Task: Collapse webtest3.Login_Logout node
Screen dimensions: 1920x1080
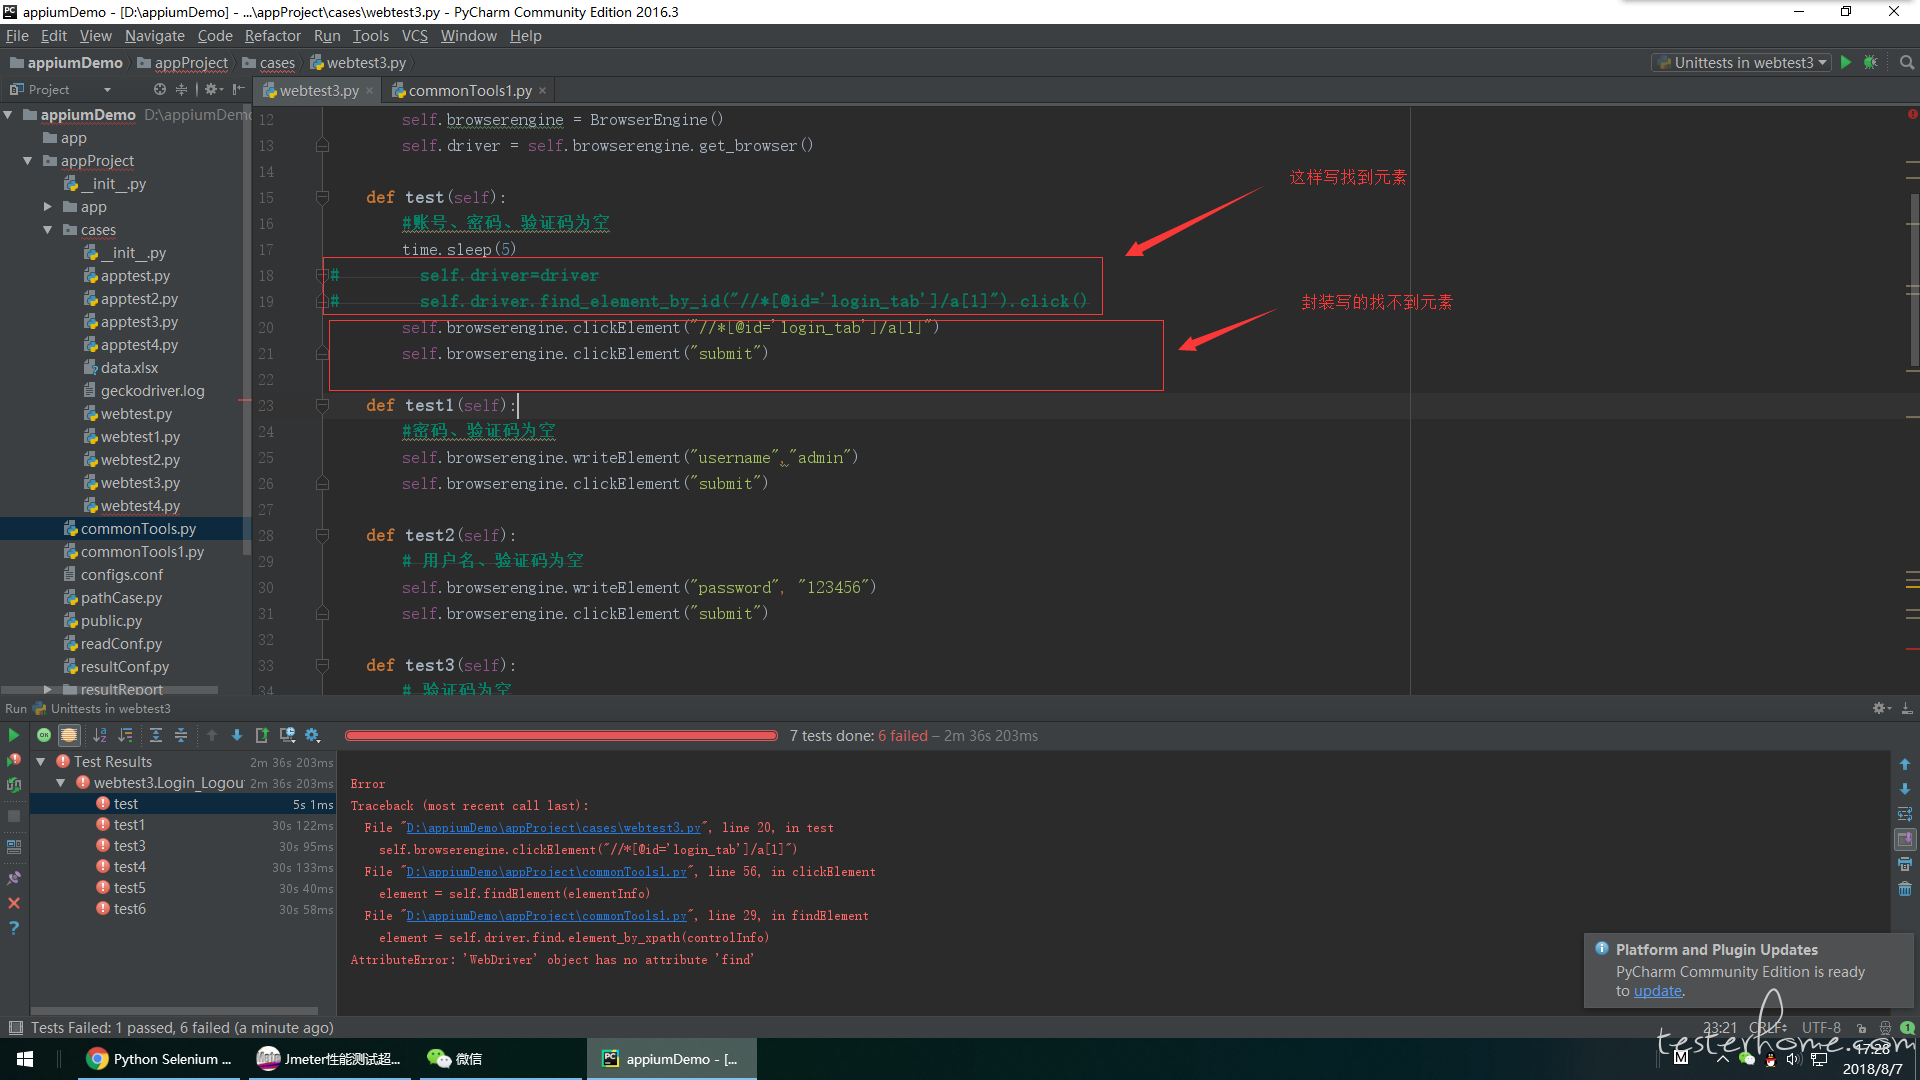Action: tap(61, 783)
